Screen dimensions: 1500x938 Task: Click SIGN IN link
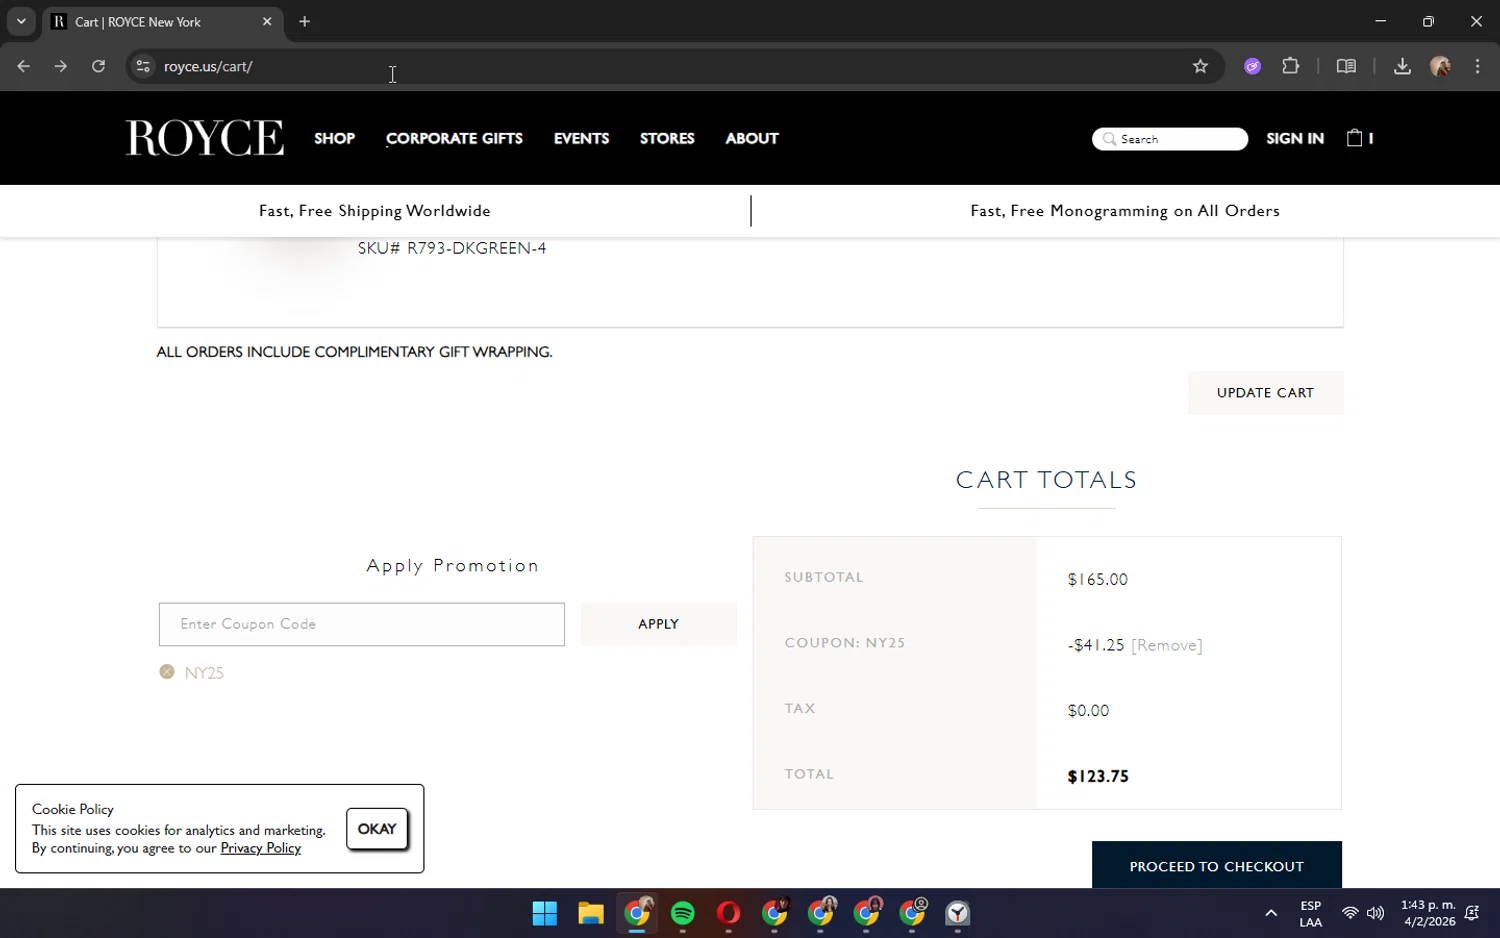tap(1295, 138)
